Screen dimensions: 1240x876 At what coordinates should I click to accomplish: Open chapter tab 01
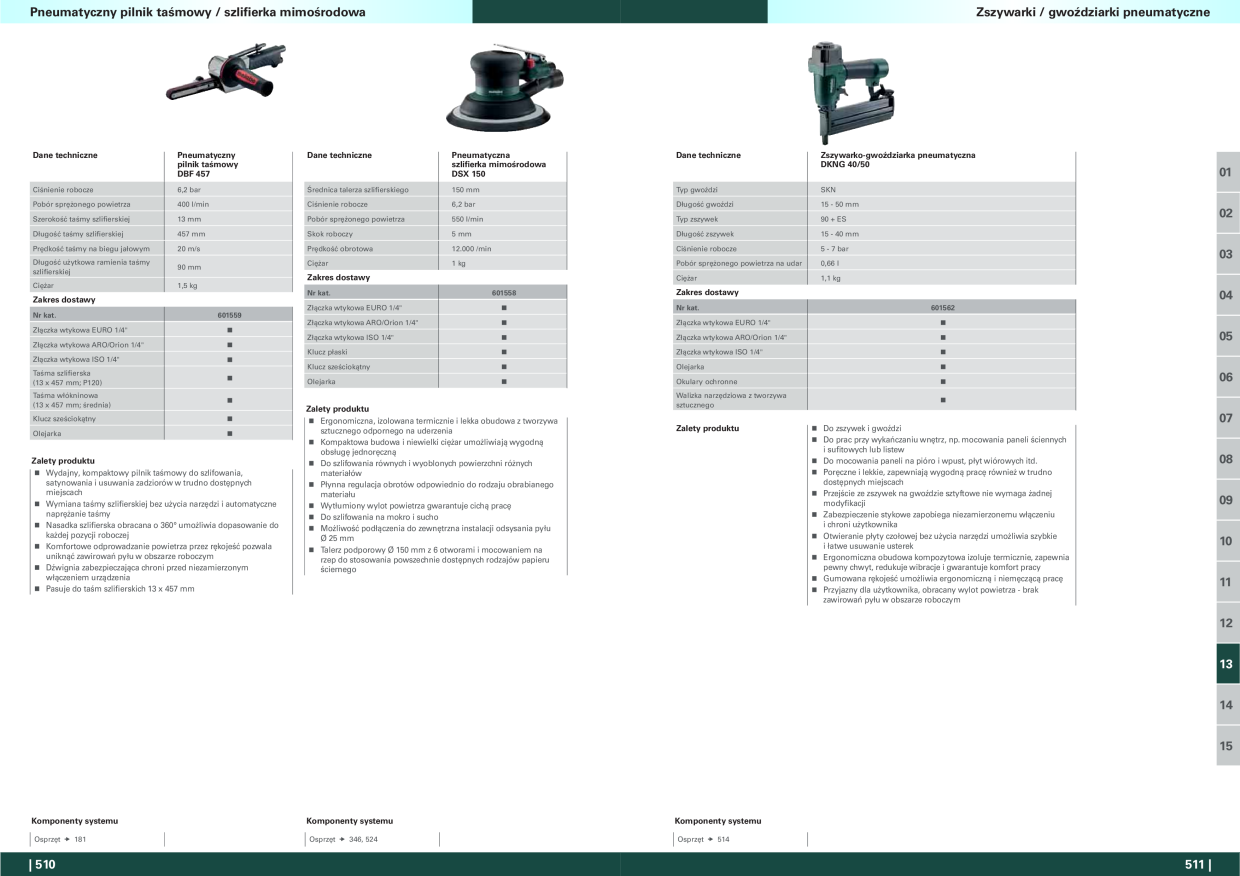click(1228, 172)
